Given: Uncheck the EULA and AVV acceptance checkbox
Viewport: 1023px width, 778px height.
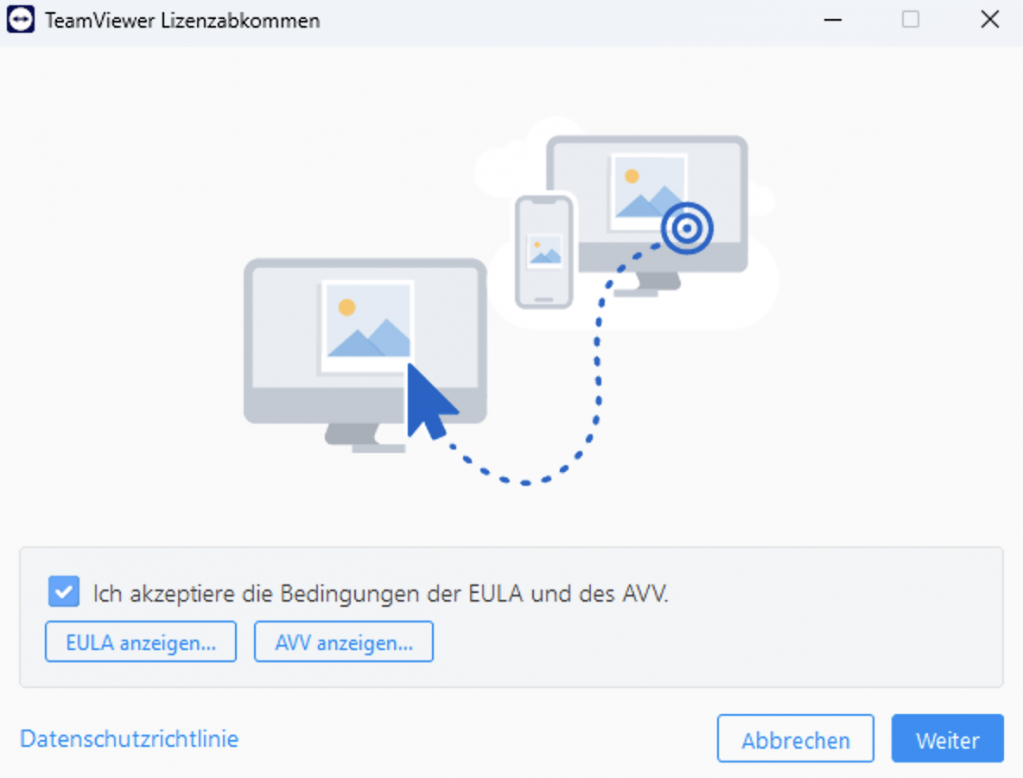Looking at the screenshot, I should [x=64, y=592].
